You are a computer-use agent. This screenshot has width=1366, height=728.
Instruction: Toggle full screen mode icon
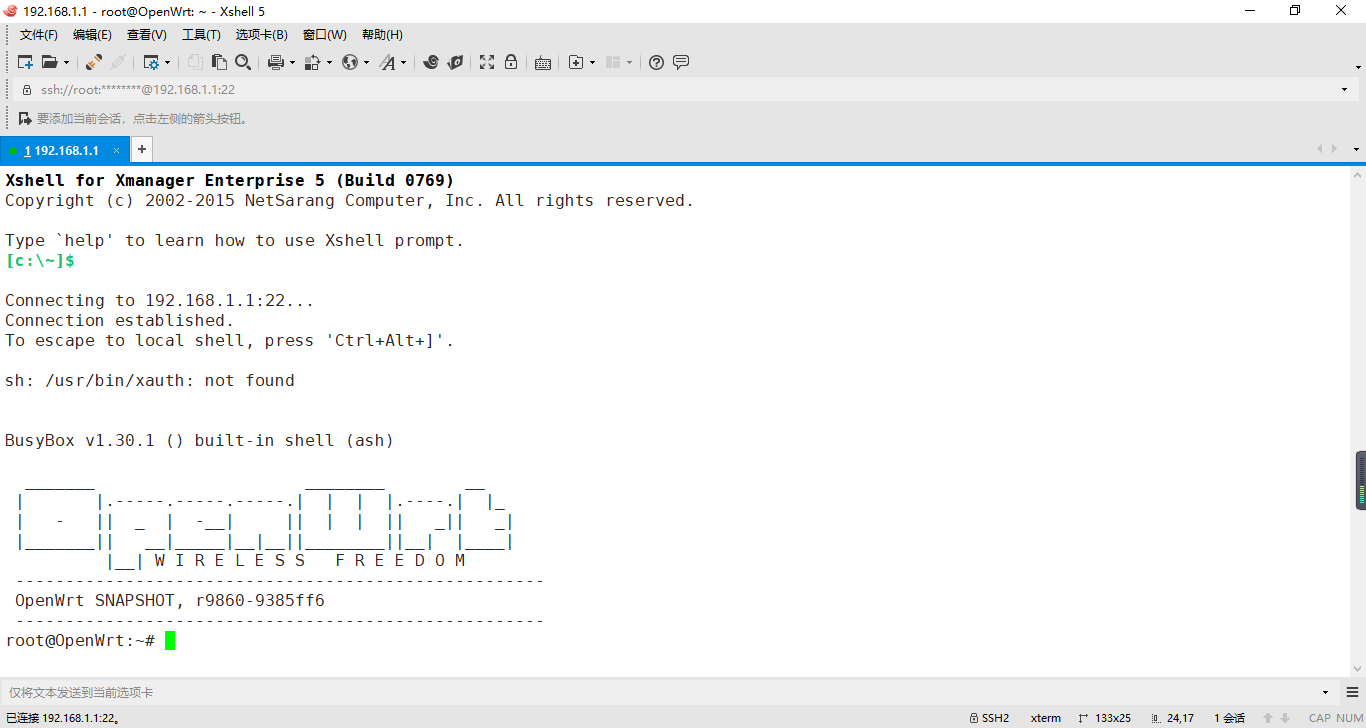(x=487, y=62)
